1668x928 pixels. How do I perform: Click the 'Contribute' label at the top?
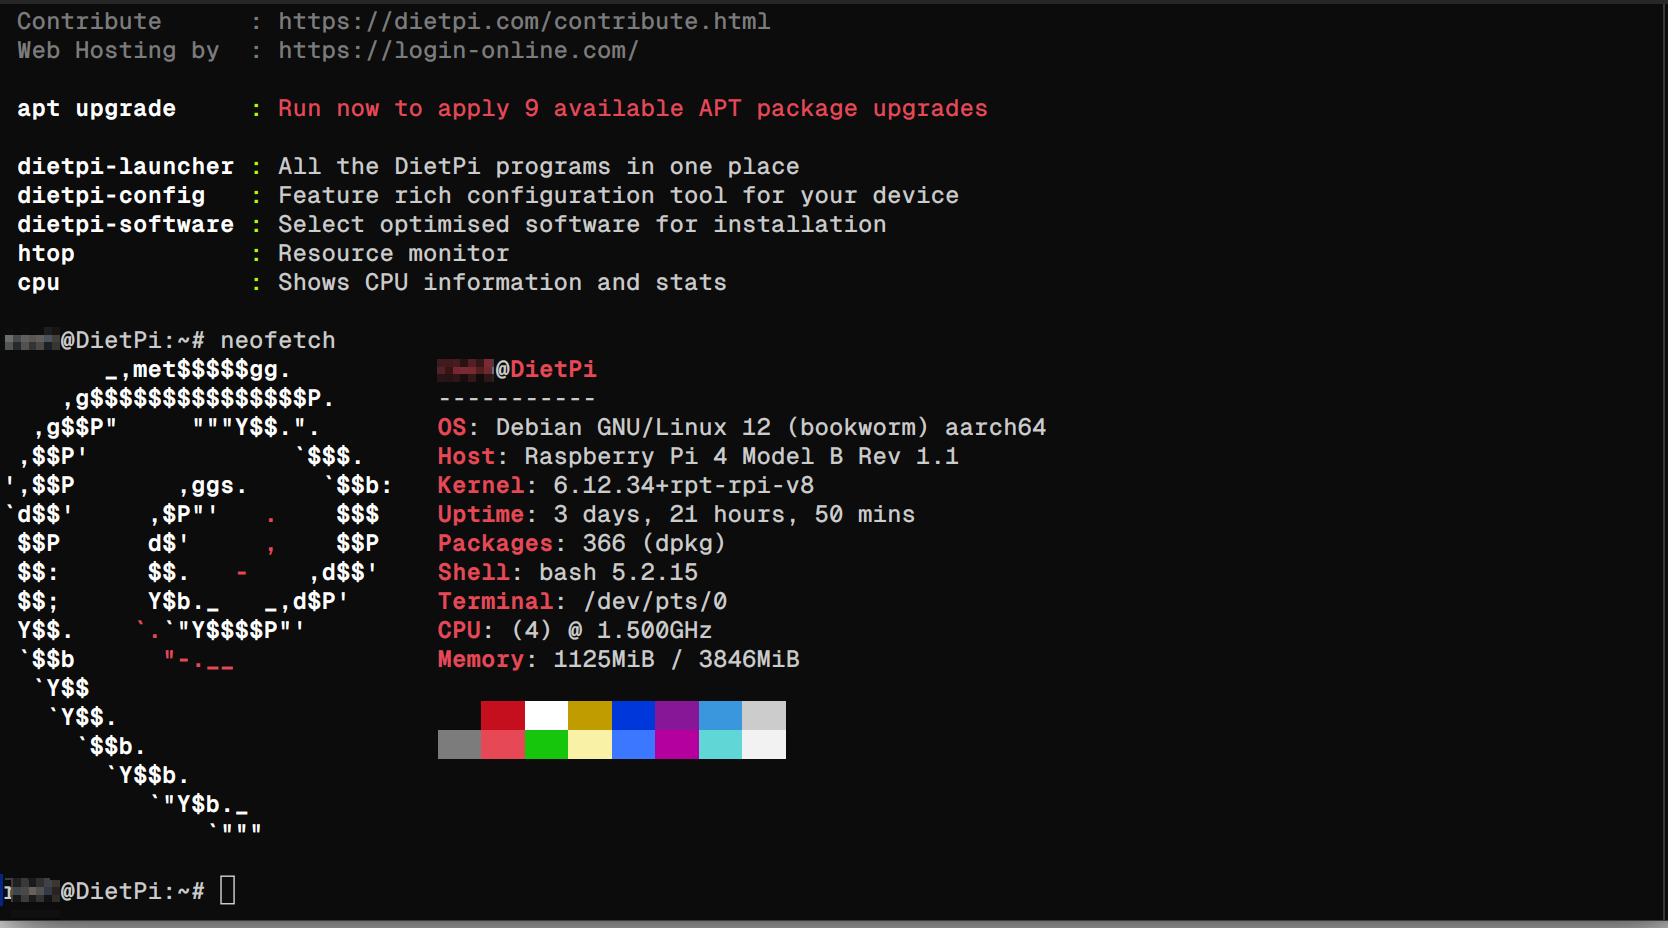tap(89, 21)
